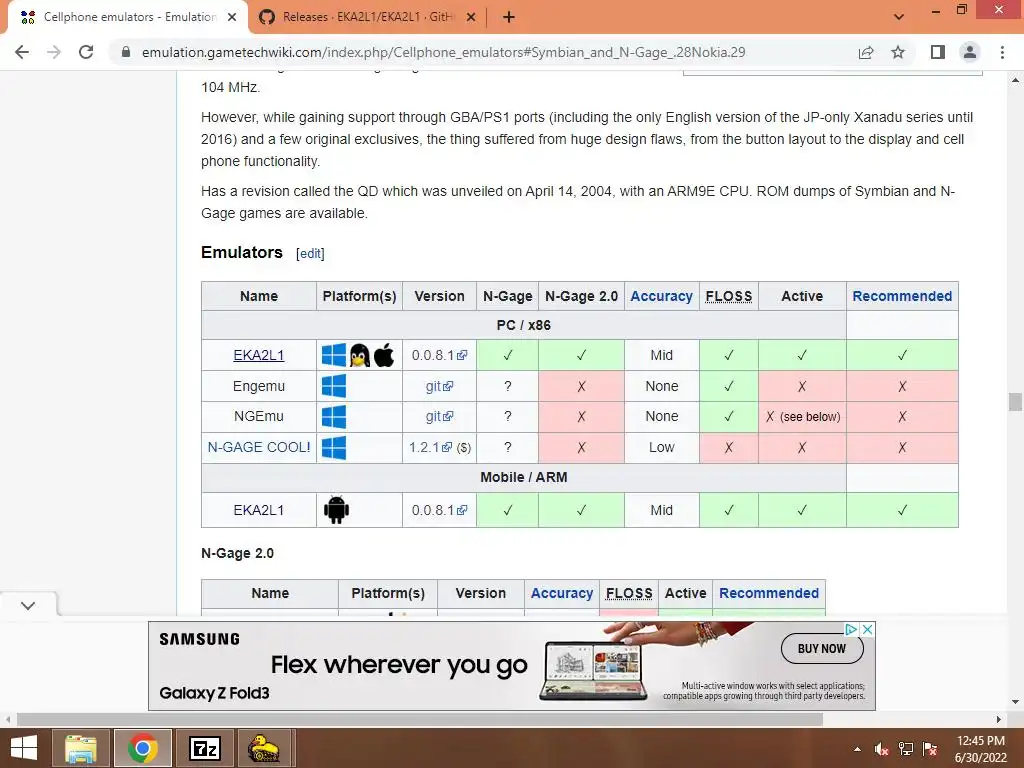The image size is (1024, 768).
Task: Click the Windows icon in NGEmu row
Action: (334, 417)
